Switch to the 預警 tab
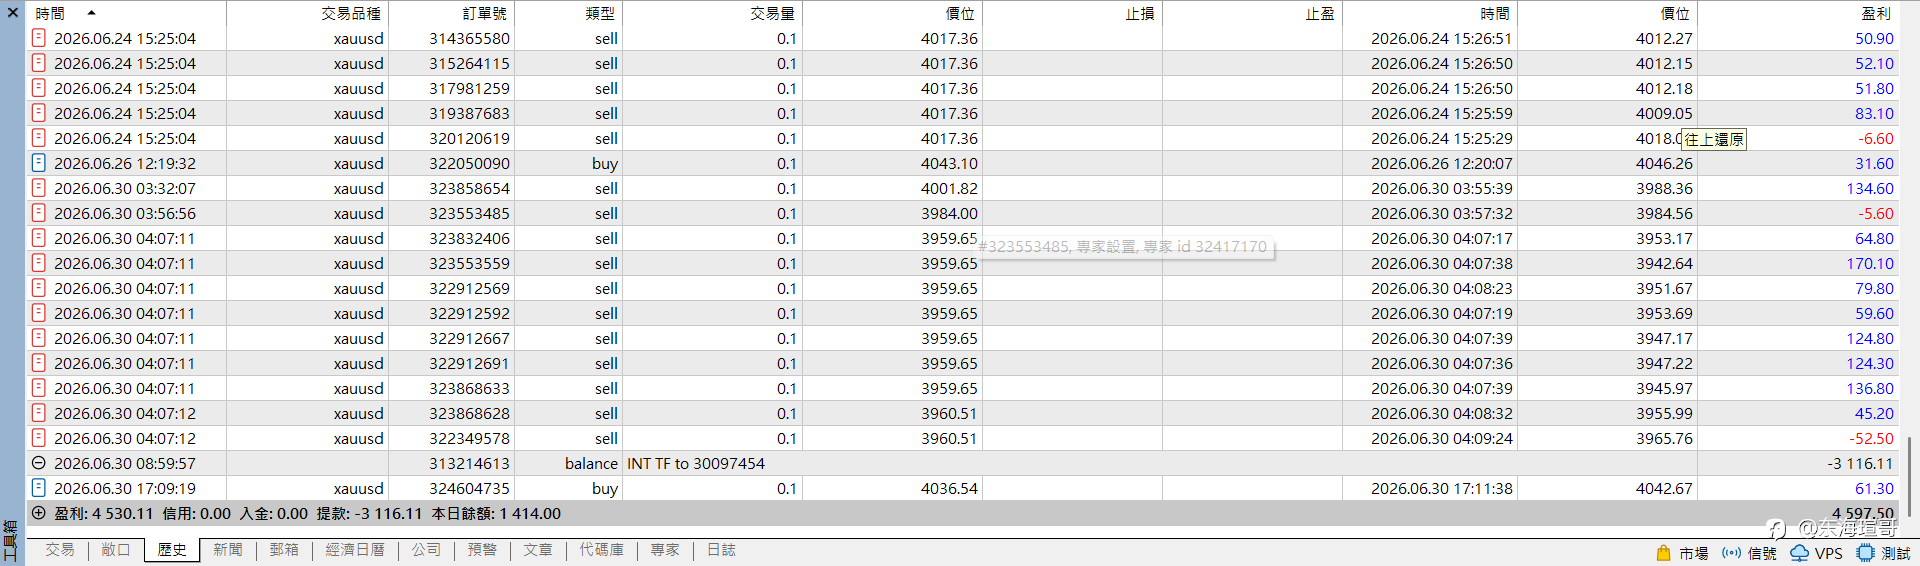 482,550
